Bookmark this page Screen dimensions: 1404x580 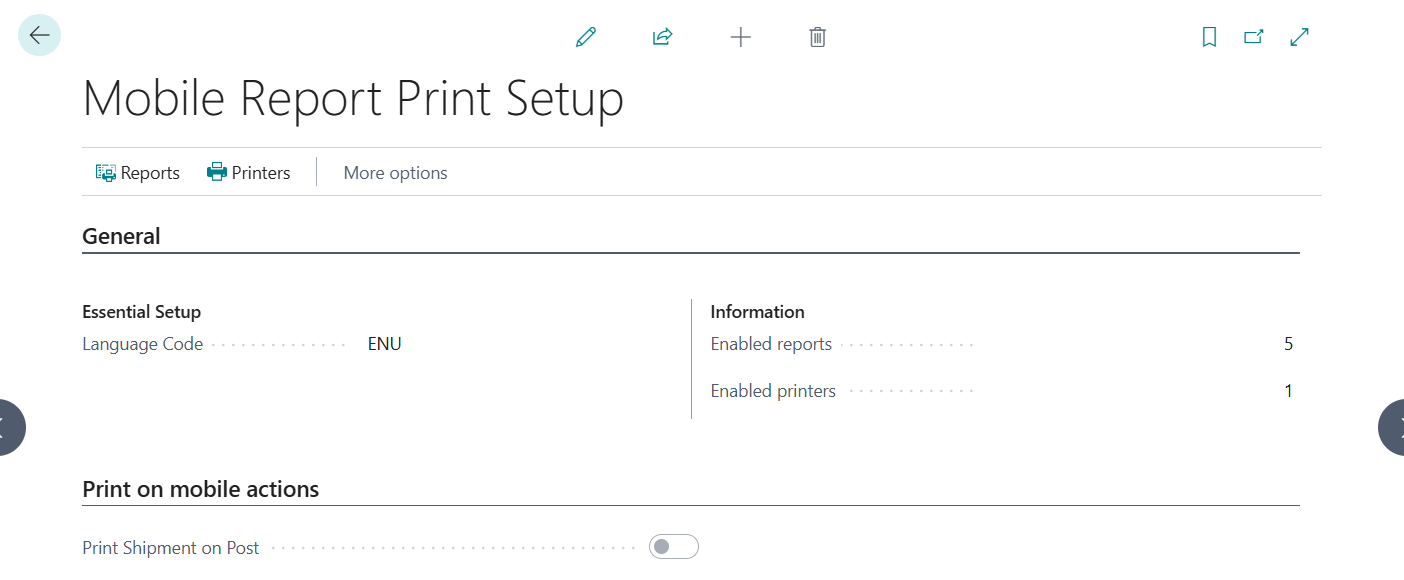pos(1209,37)
